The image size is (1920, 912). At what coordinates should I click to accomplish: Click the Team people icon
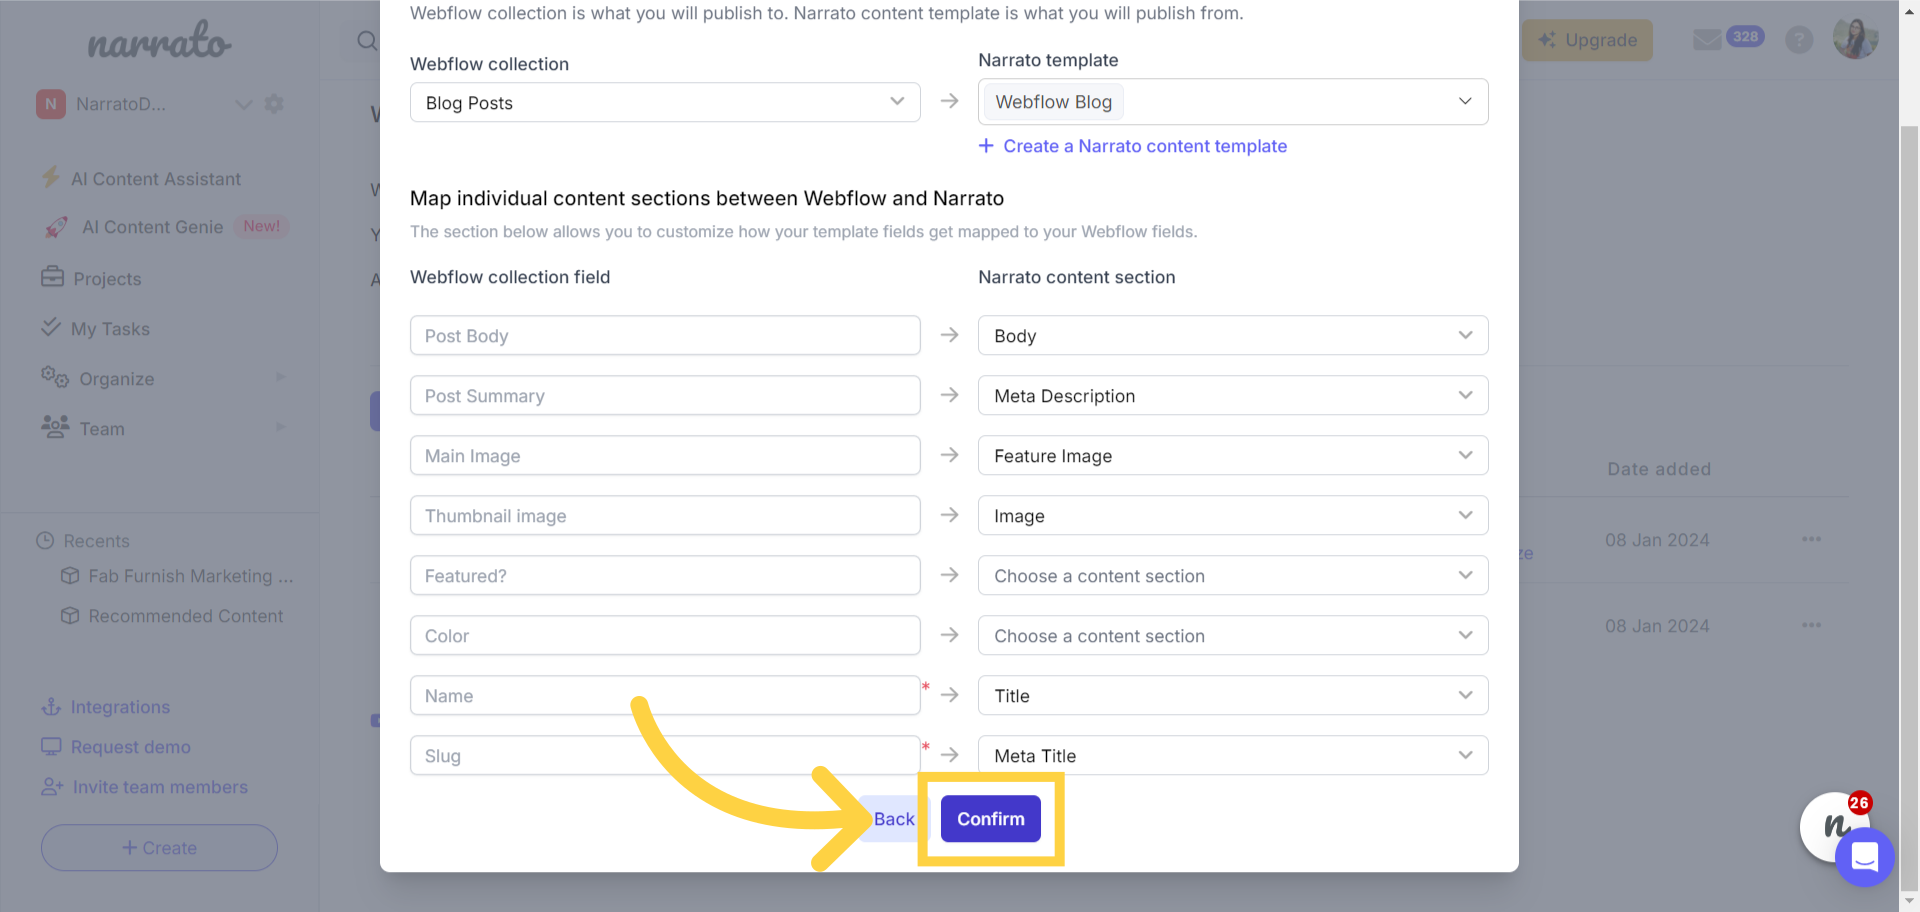coord(55,427)
